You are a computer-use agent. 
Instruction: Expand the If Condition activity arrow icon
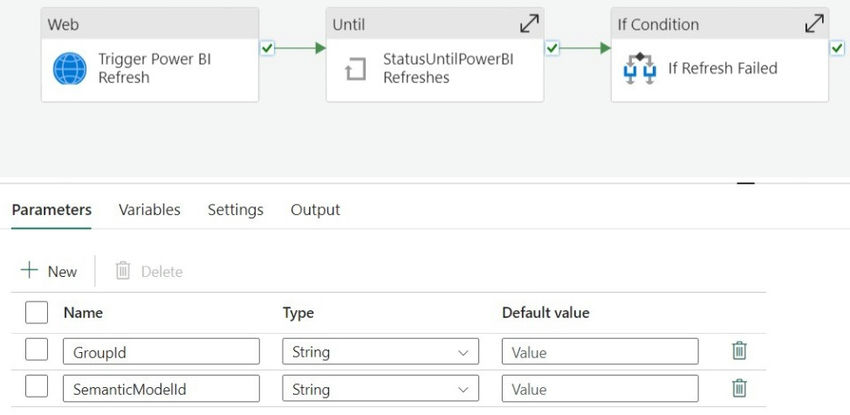tap(815, 24)
